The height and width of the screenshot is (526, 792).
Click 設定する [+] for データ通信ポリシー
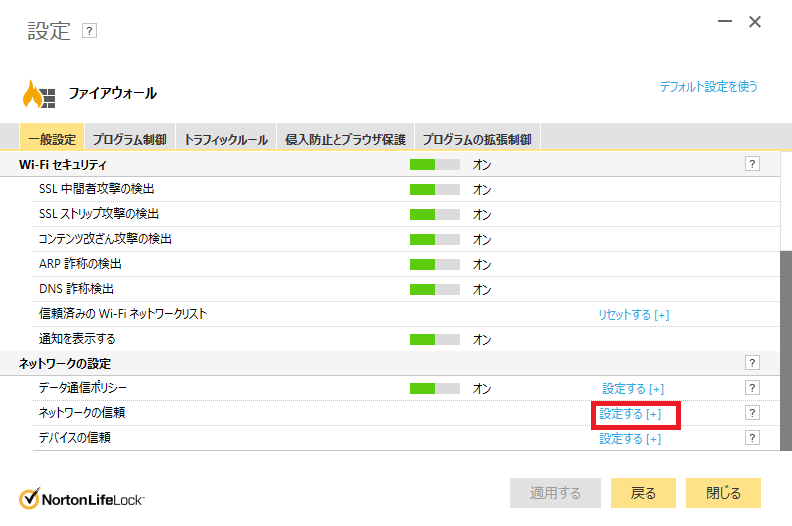point(633,389)
